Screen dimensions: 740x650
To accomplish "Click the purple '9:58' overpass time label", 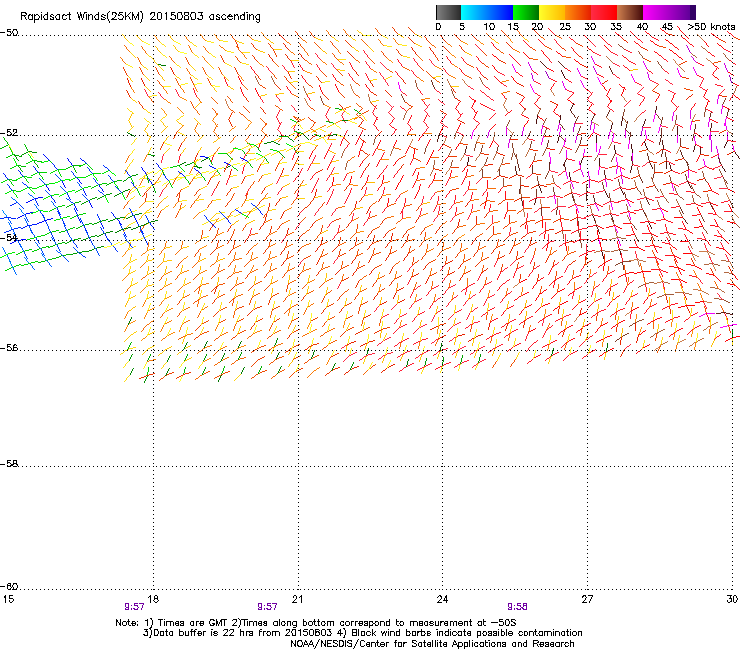I will pos(517,607).
